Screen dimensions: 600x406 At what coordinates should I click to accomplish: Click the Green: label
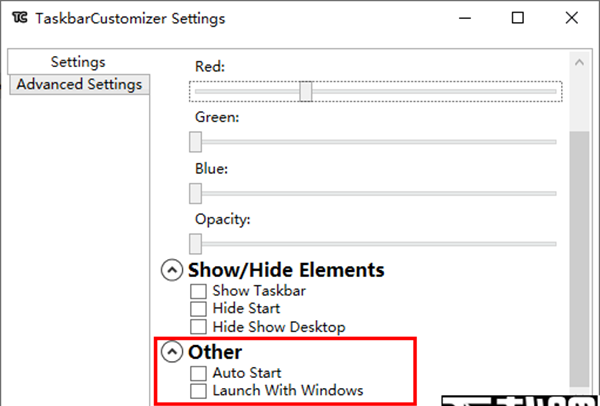tap(217, 117)
